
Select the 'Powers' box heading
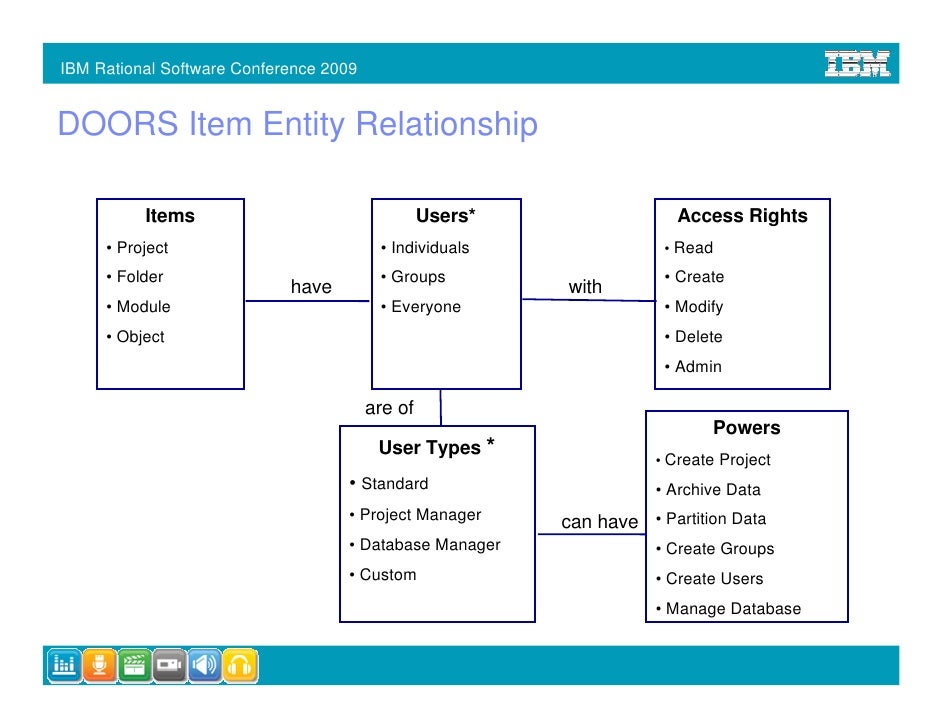point(747,428)
